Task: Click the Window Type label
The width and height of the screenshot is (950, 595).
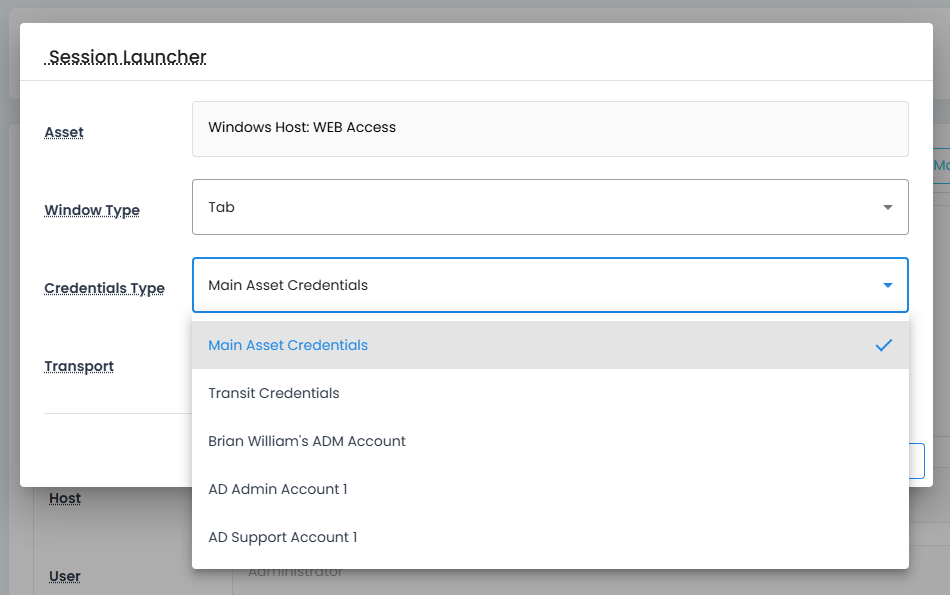Action: tap(92, 210)
